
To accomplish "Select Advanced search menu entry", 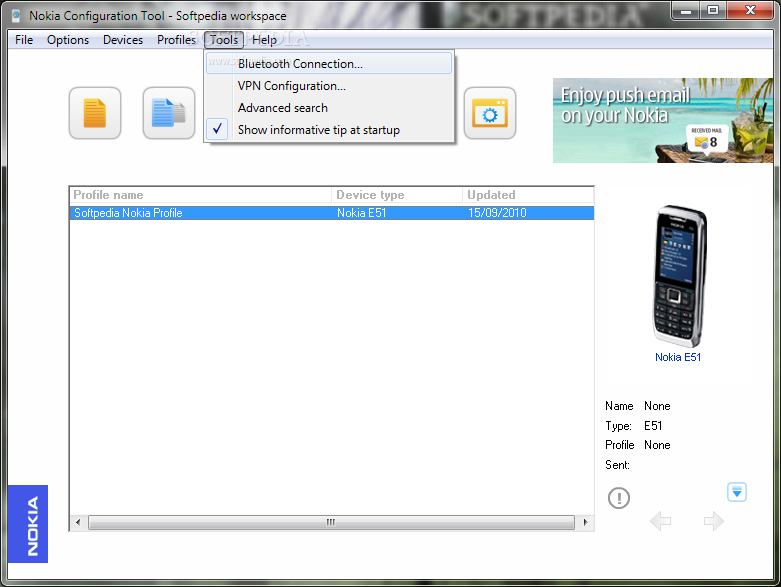I will tap(329, 108).
